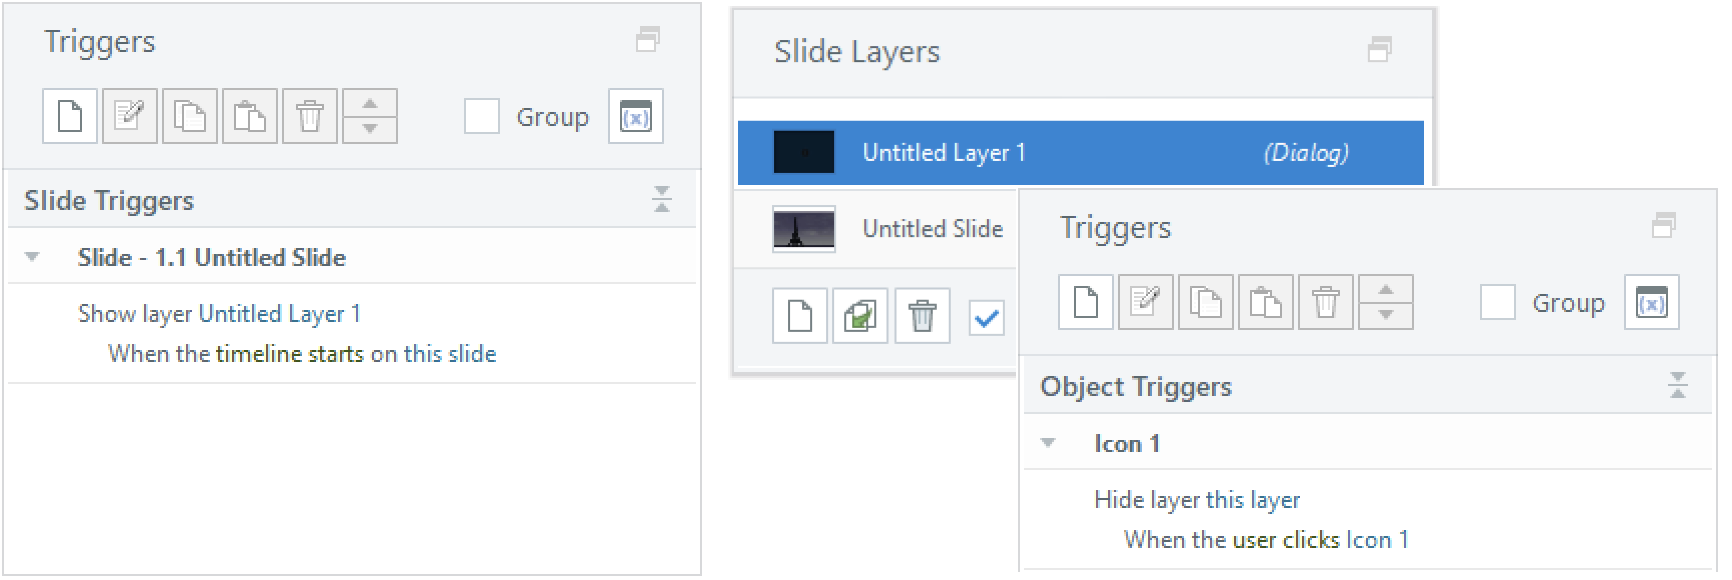The image size is (1732, 580).
Task: Select the Untitled Layer 1 row
Action: 1081,153
